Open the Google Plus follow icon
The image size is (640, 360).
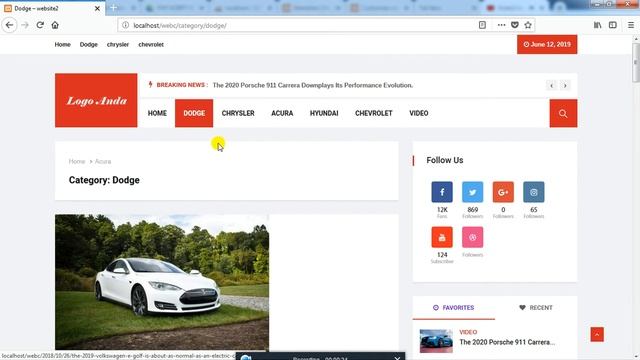pyautogui.click(x=503, y=192)
